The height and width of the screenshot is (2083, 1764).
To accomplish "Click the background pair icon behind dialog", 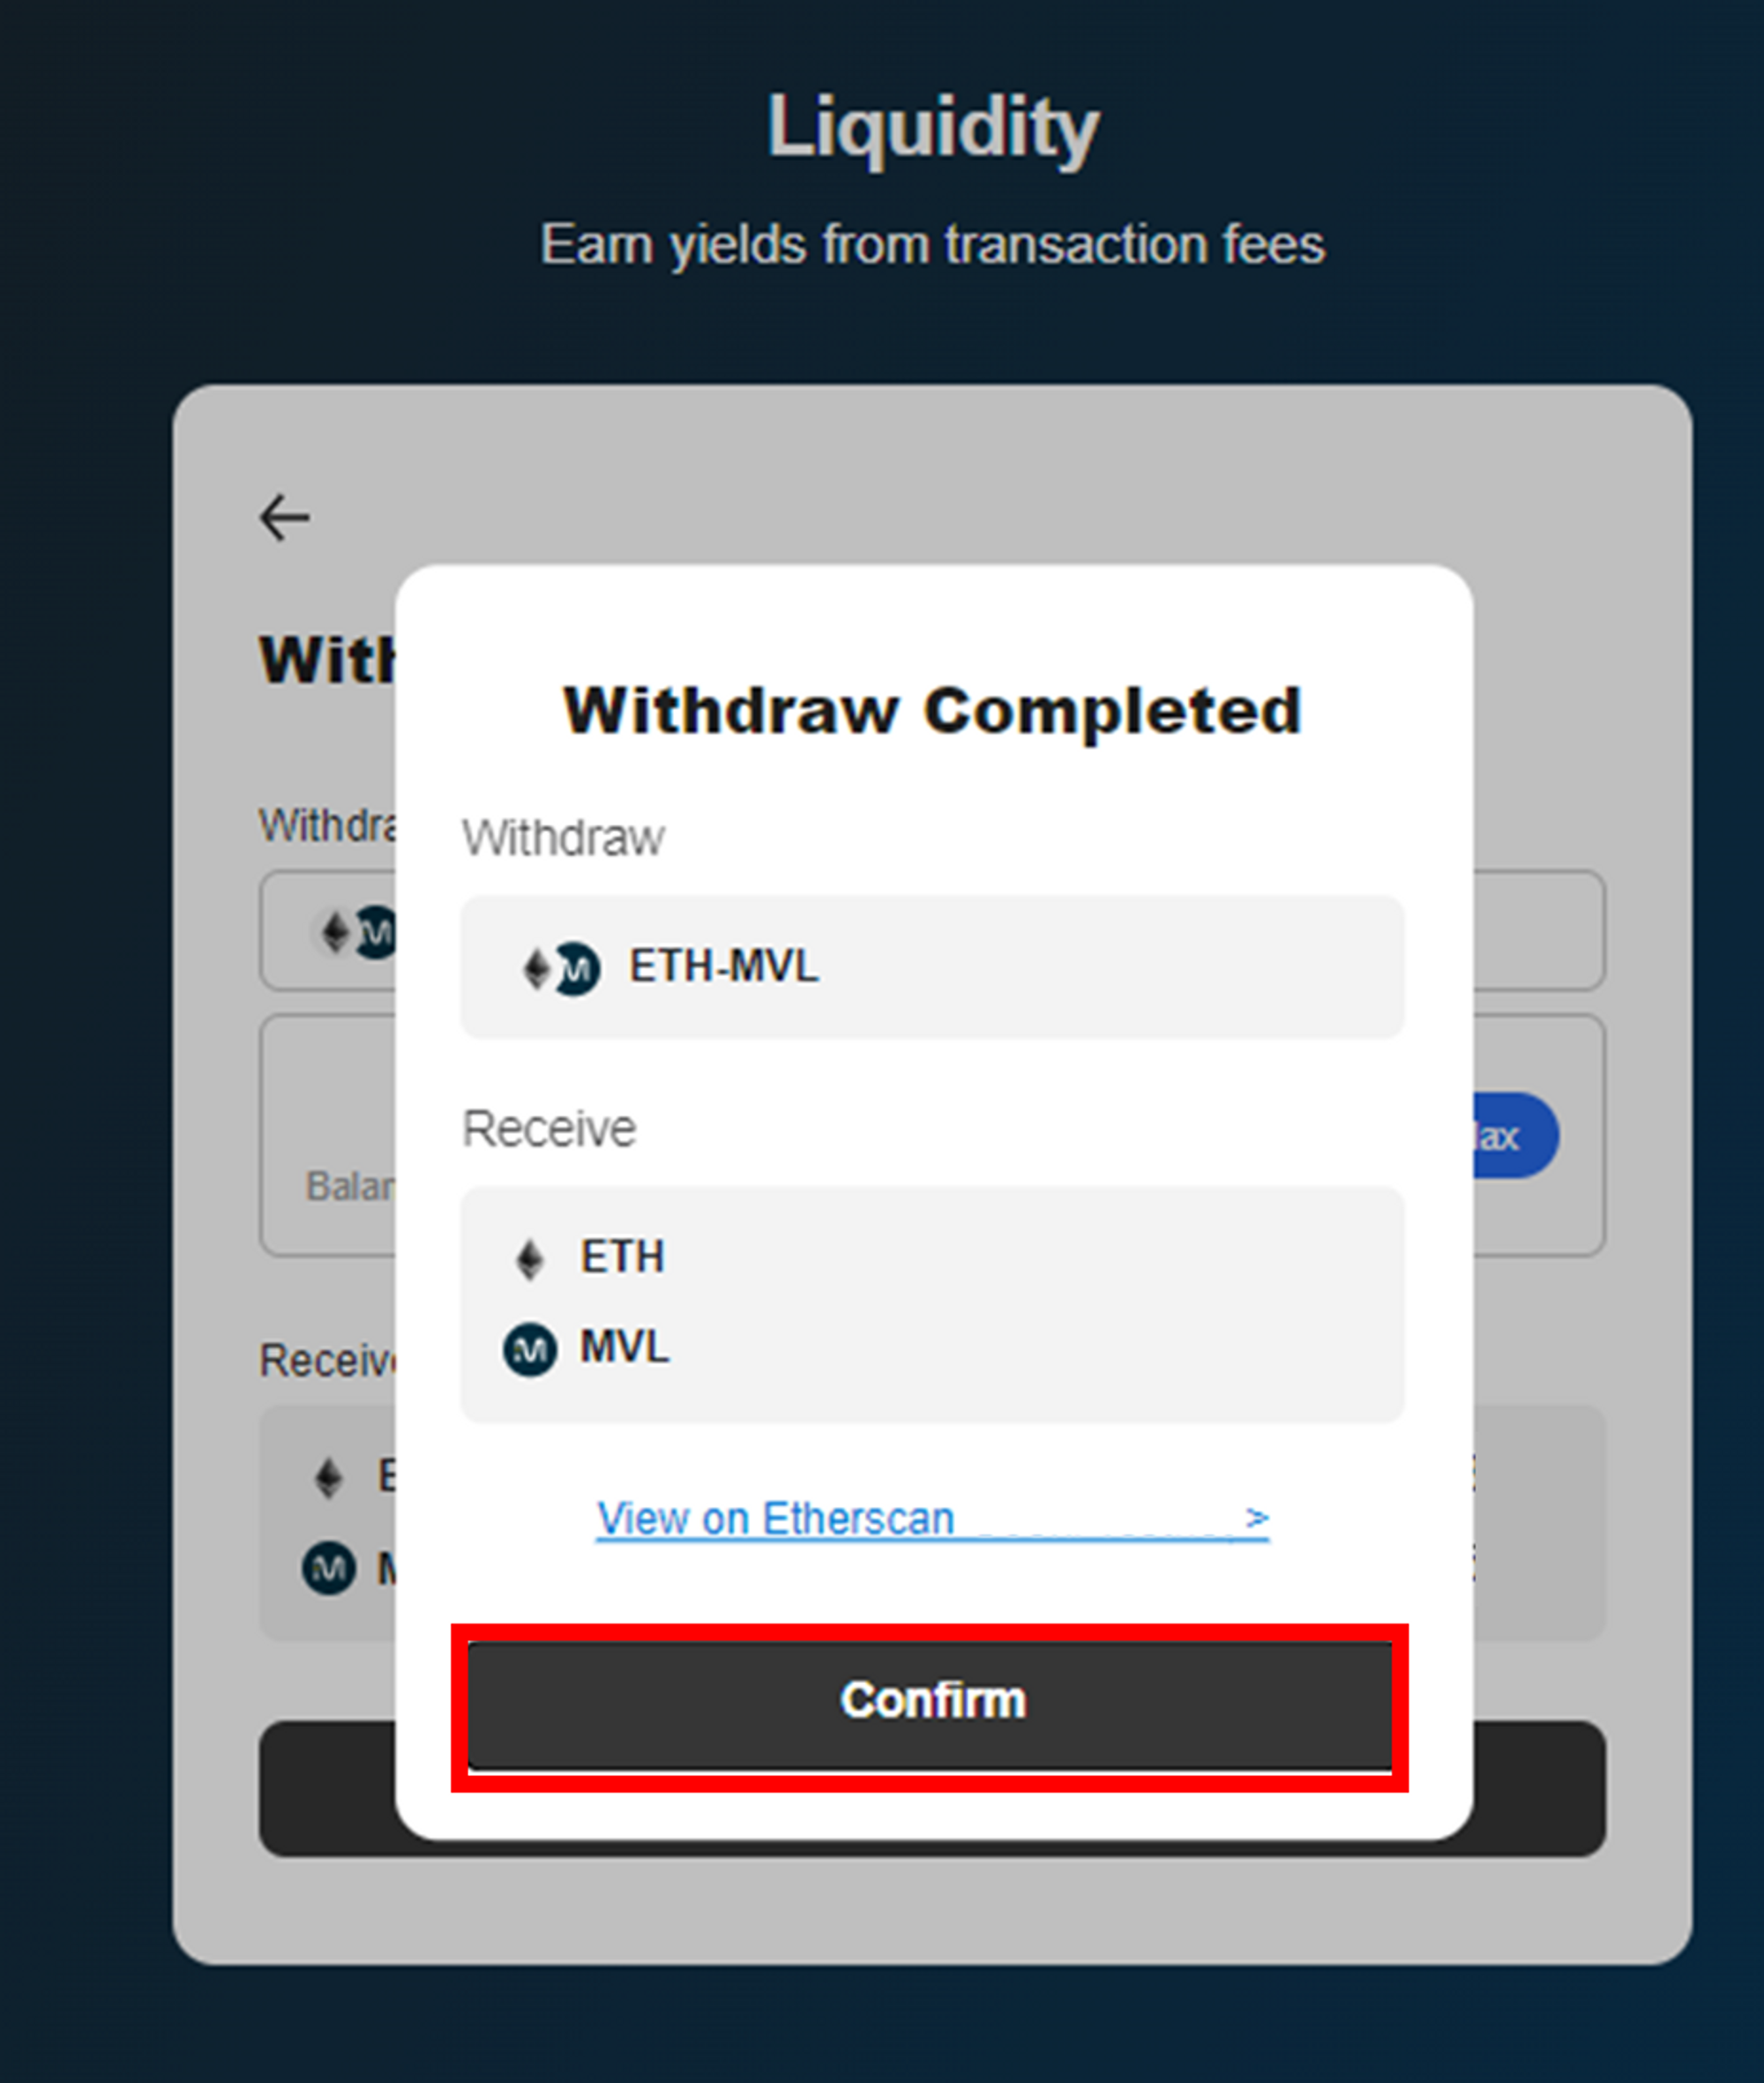I will coord(355,932).
